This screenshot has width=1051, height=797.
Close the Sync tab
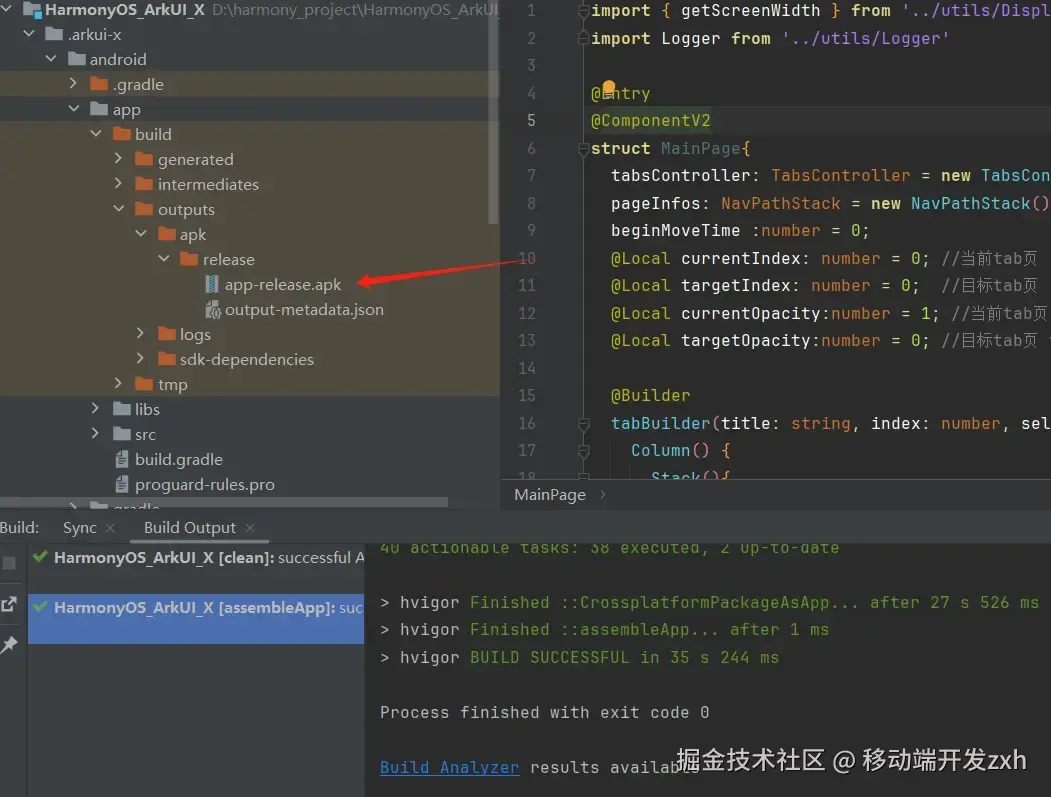pyautogui.click(x=110, y=528)
